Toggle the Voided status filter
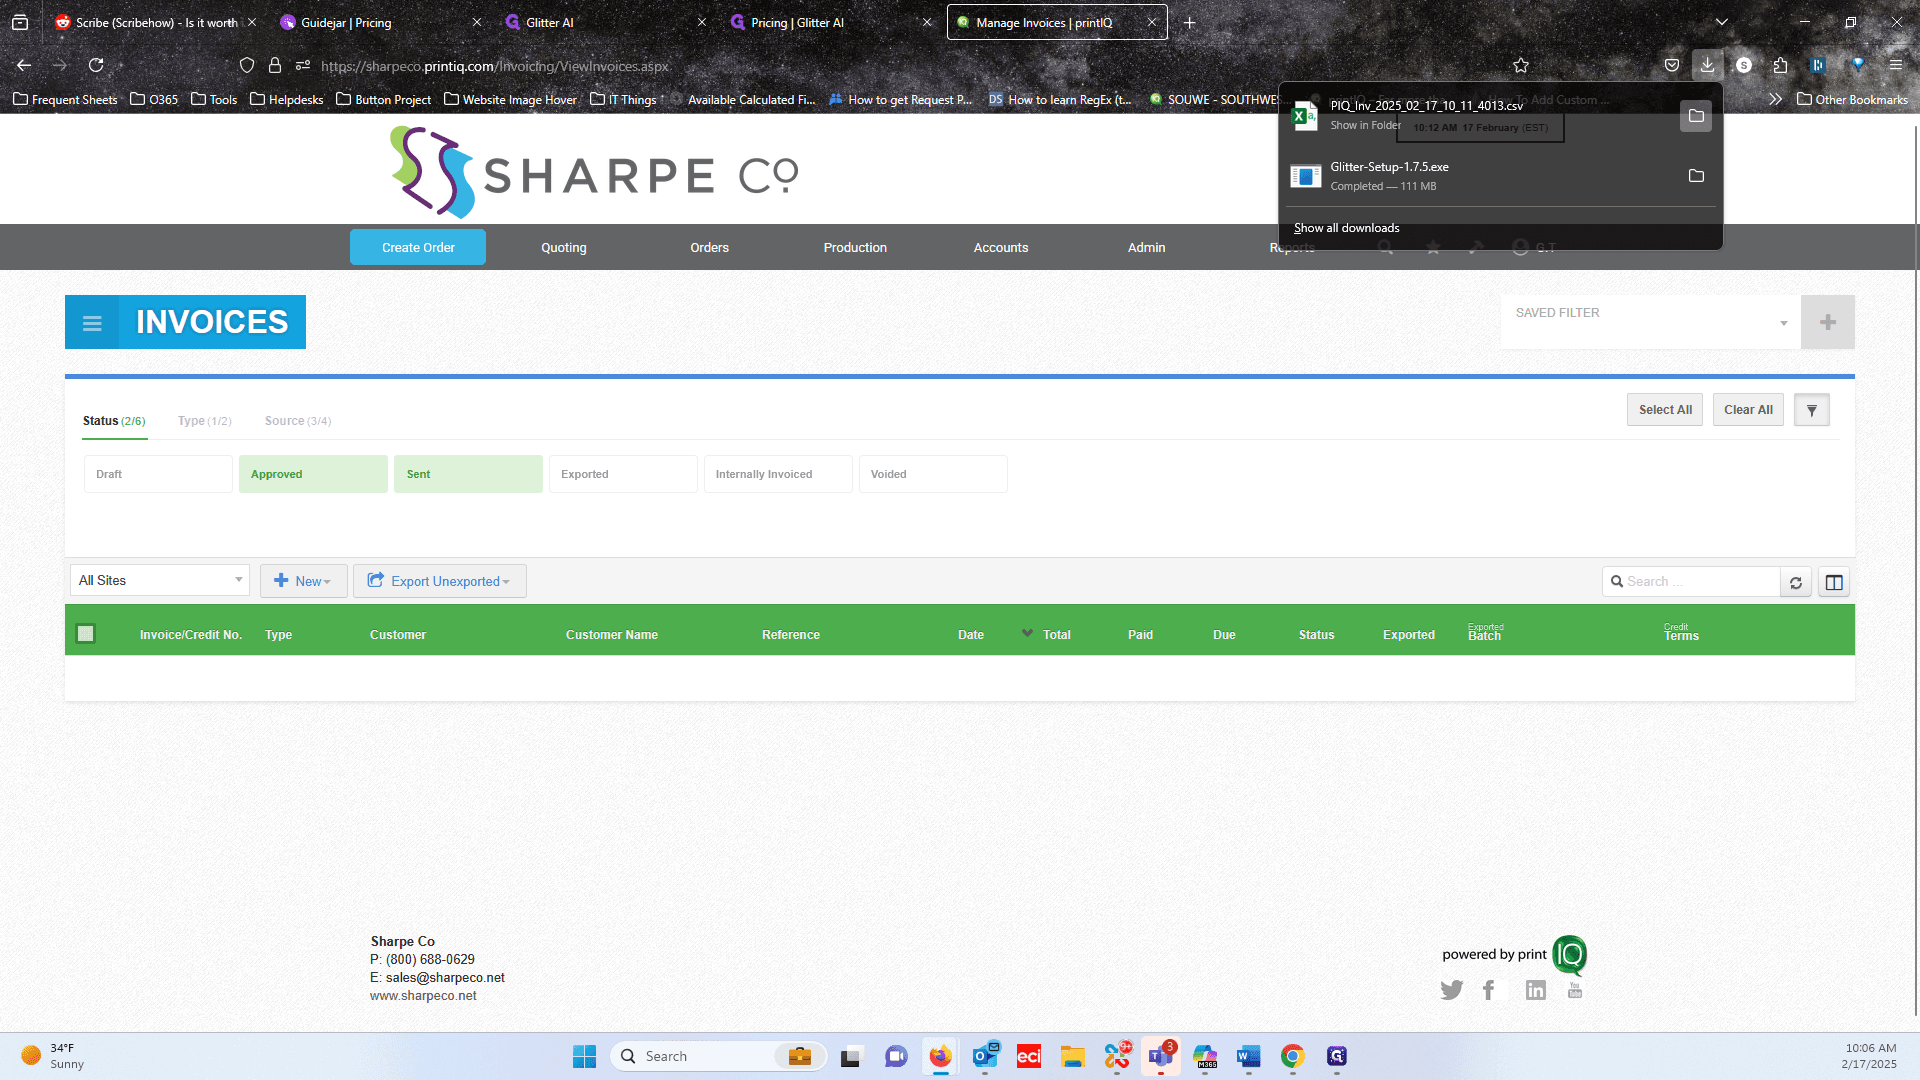The width and height of the screenshot is (1920, 1080). pyautogui.click(x=933, y=474)
